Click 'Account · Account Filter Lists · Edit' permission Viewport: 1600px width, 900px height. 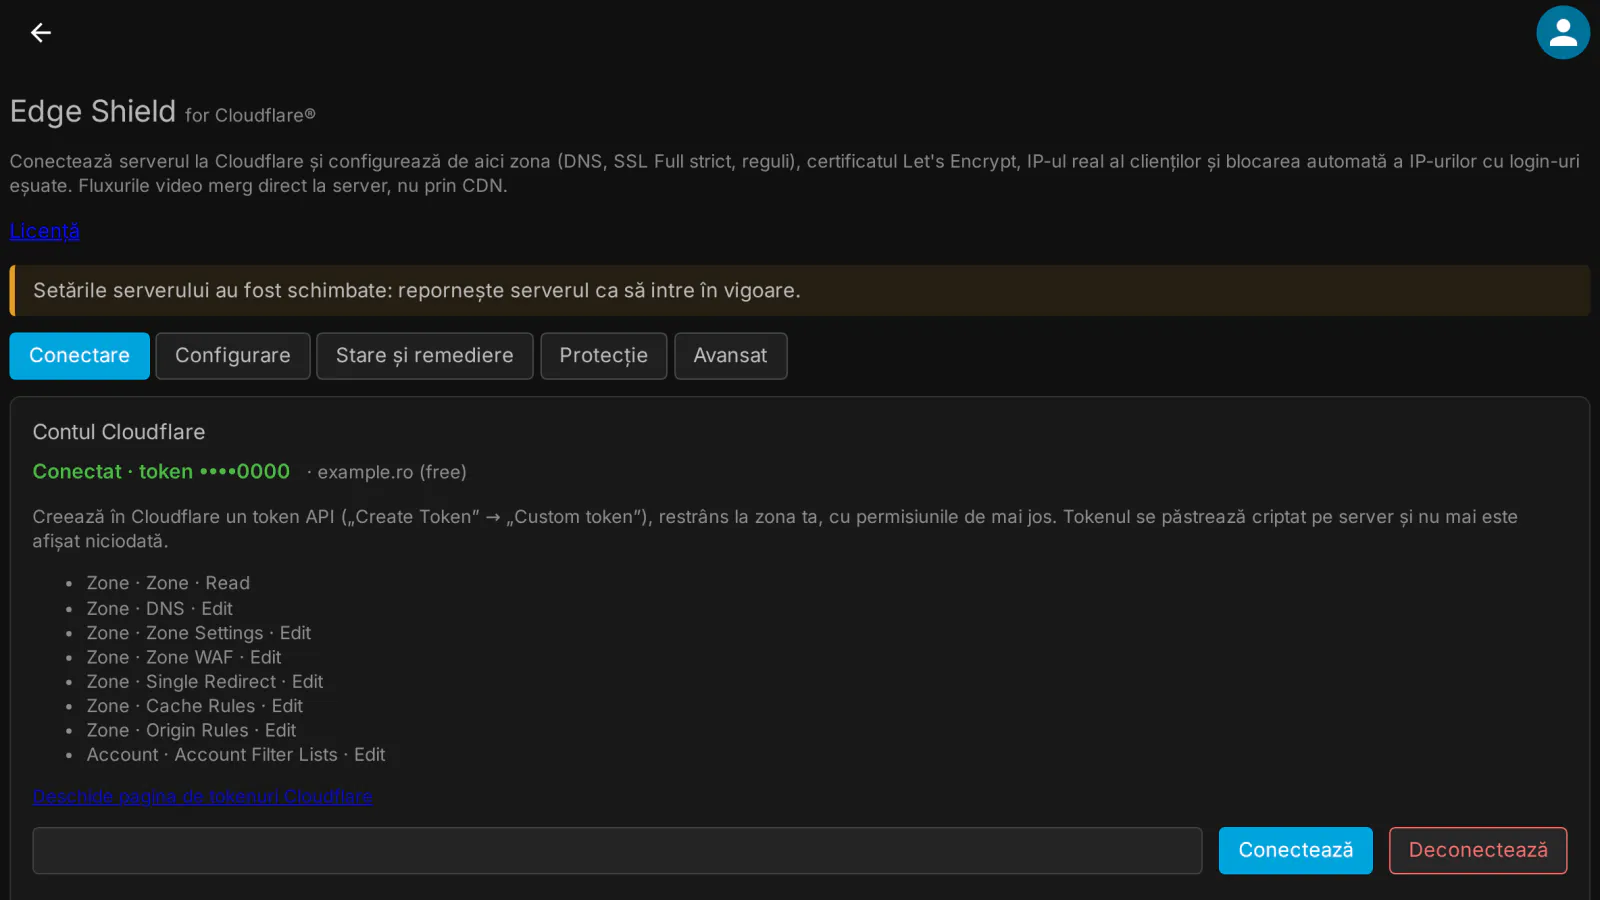pos(236,755)
